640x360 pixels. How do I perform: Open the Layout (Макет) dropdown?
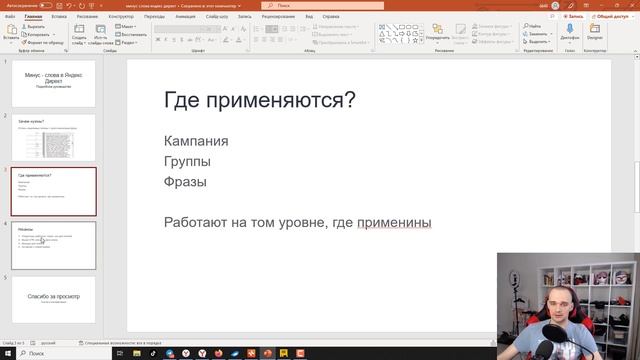[126, 27]
